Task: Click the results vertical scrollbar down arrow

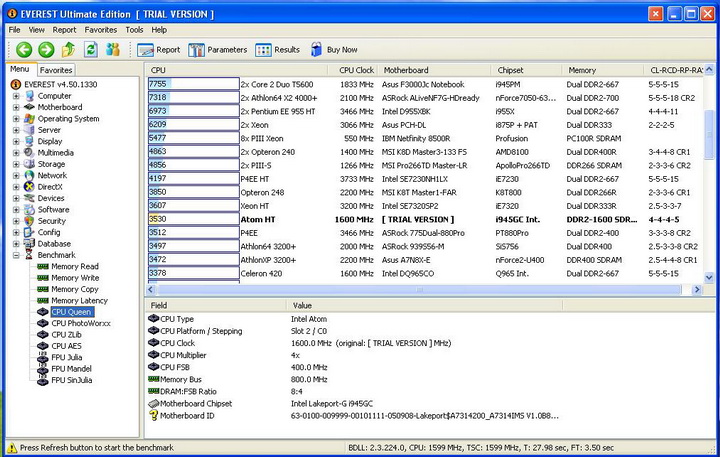Action: [709, 277]
